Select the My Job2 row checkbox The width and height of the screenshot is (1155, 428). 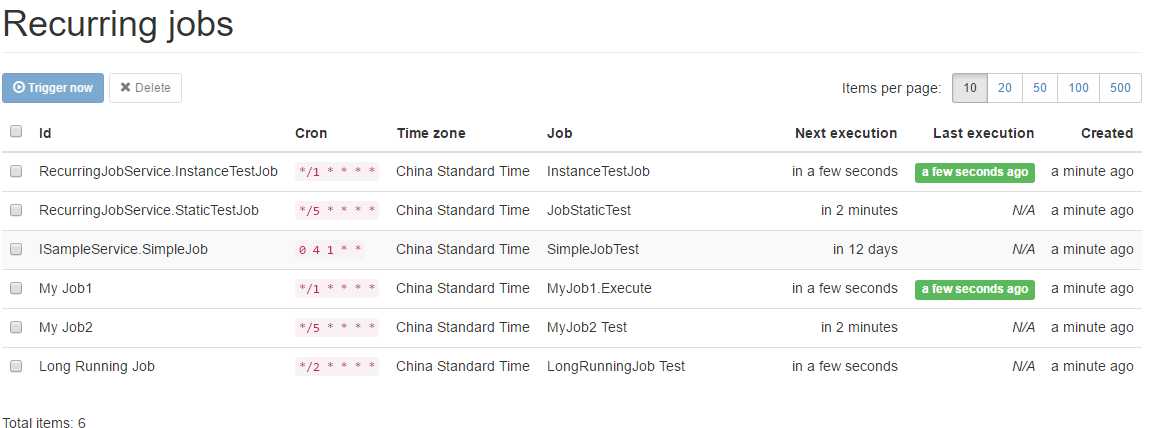[16, 327]
